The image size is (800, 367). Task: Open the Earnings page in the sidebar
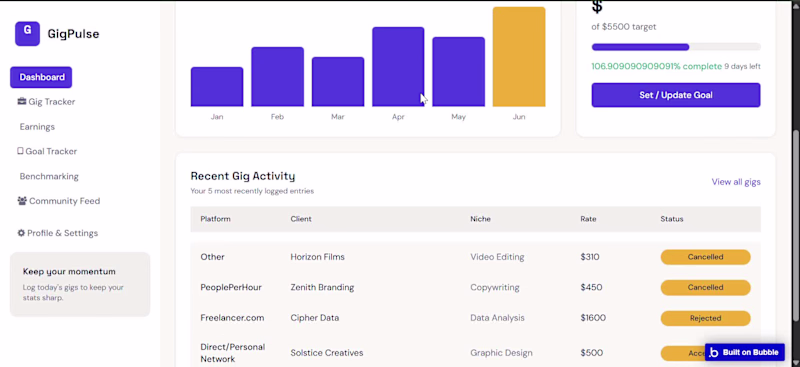pyautogui.click(x=37, y=127)
